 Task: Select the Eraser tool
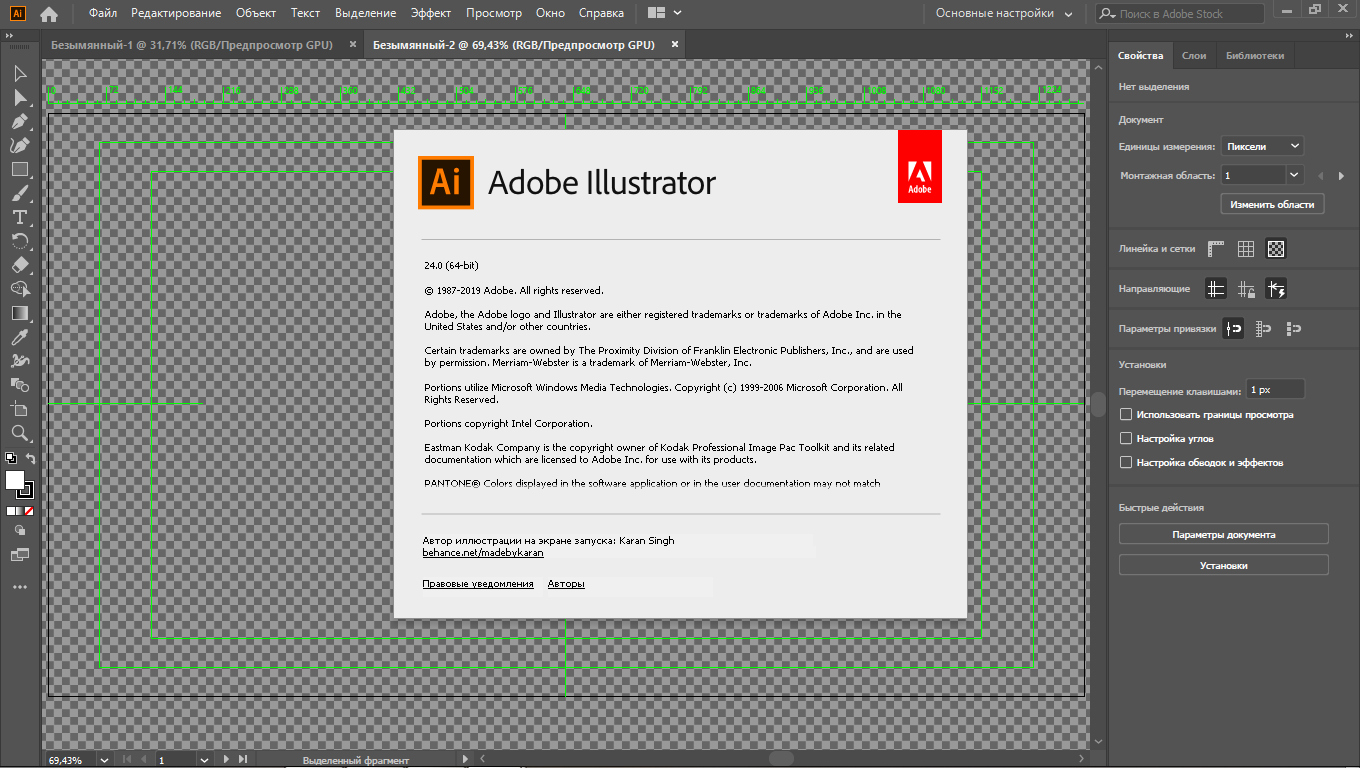(x=19, y=265)
